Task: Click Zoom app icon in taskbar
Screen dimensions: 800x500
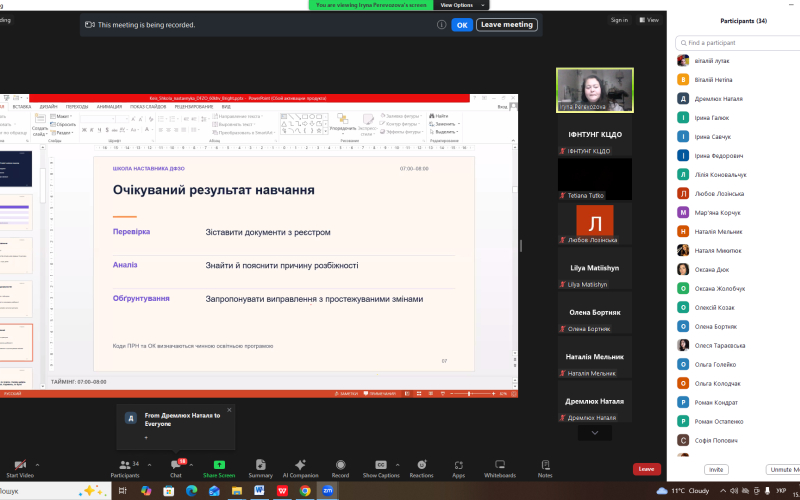Action: coord(328,491)
